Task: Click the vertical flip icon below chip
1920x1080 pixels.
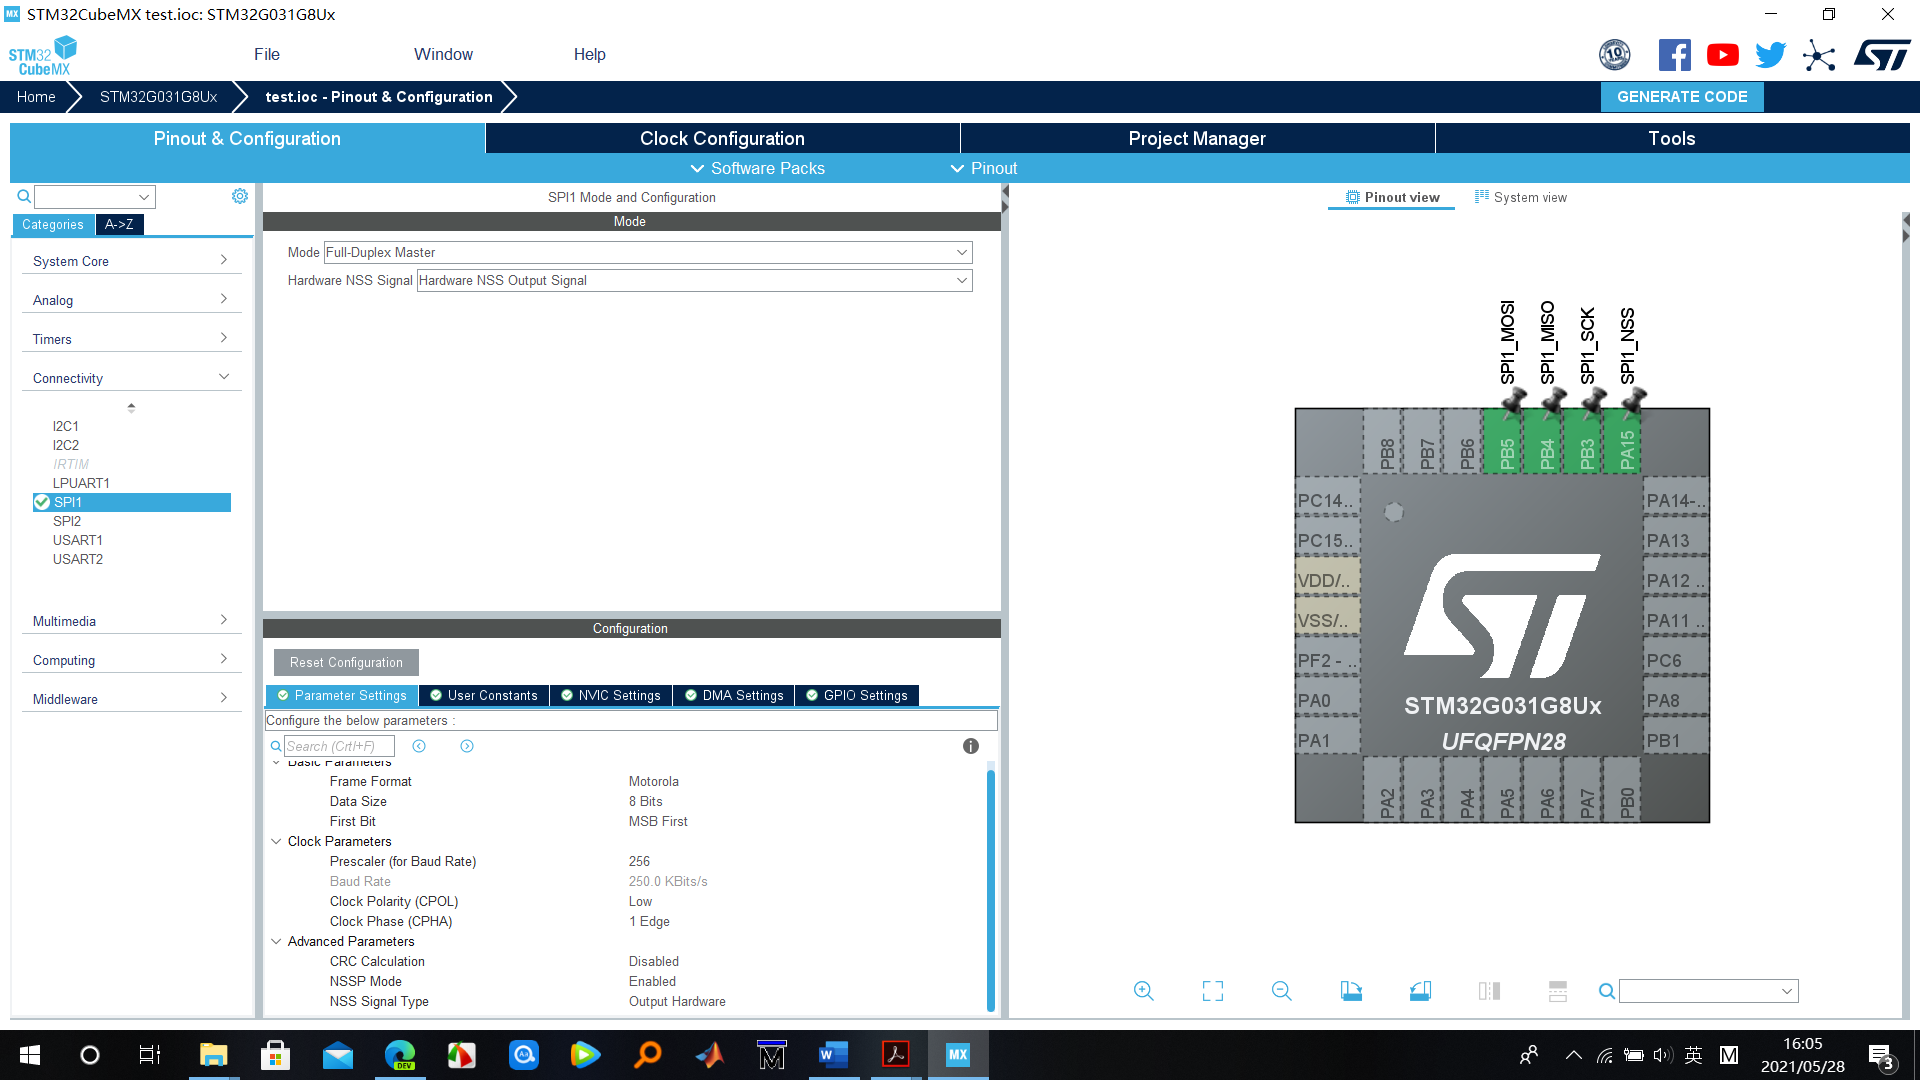Action: coord(1558,991)
